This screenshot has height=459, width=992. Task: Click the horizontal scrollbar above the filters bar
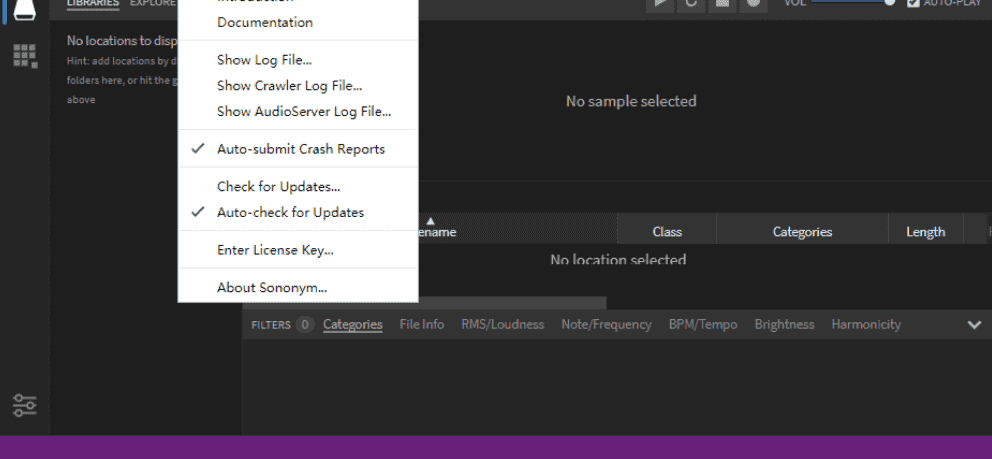(511, 303)
